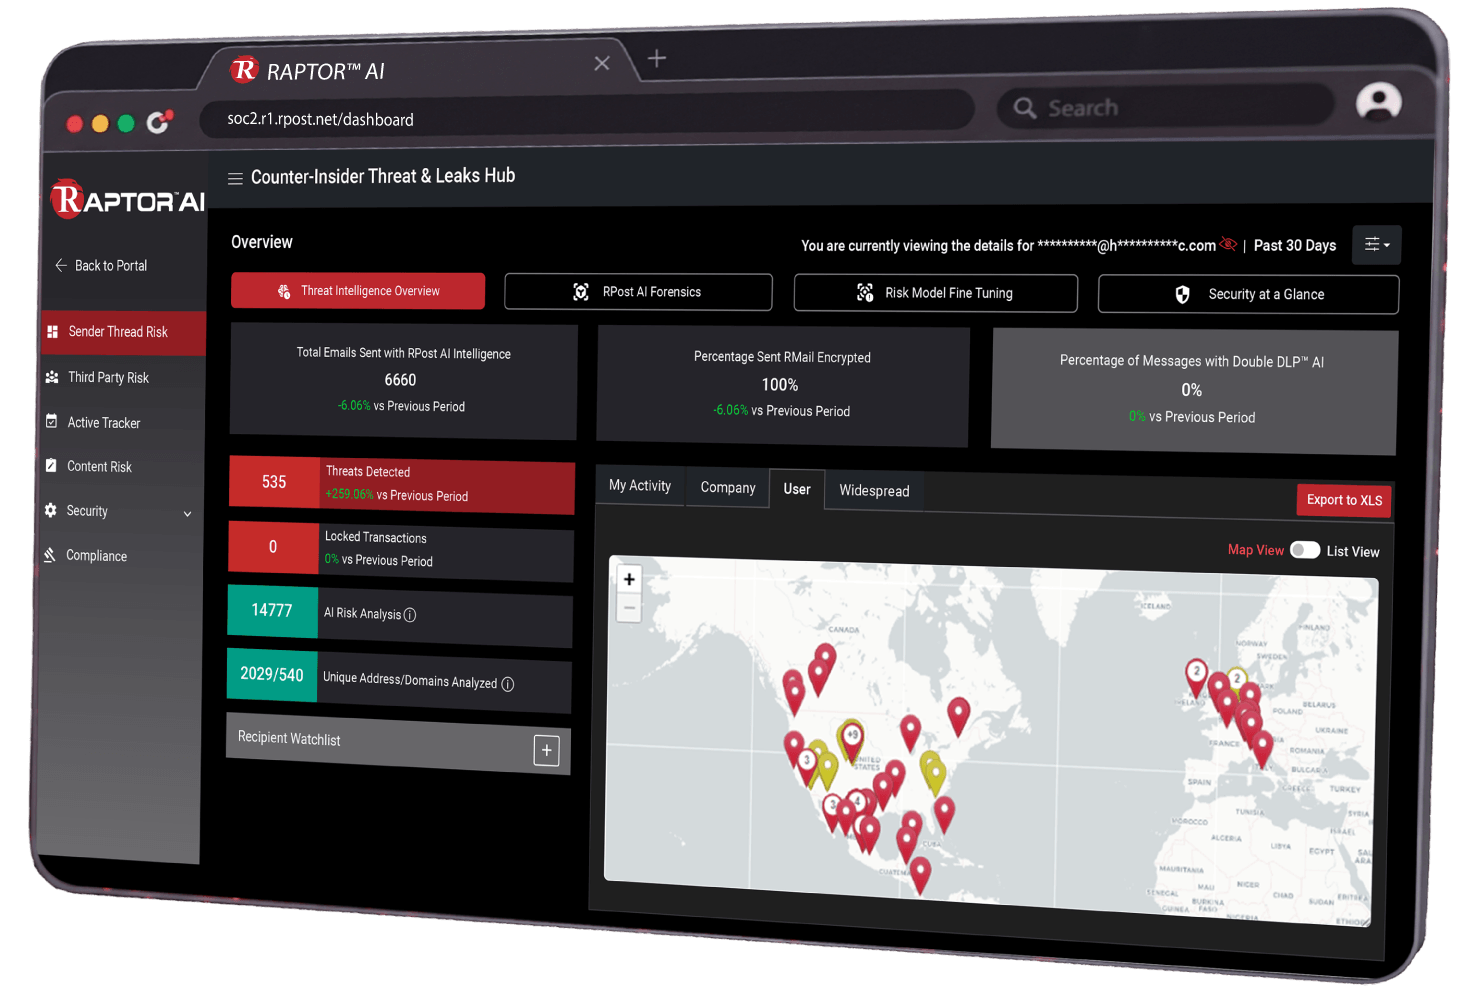Open RPost AI Forensics
This screenshot has height=993, width=1479.
[x=638, y=292]
